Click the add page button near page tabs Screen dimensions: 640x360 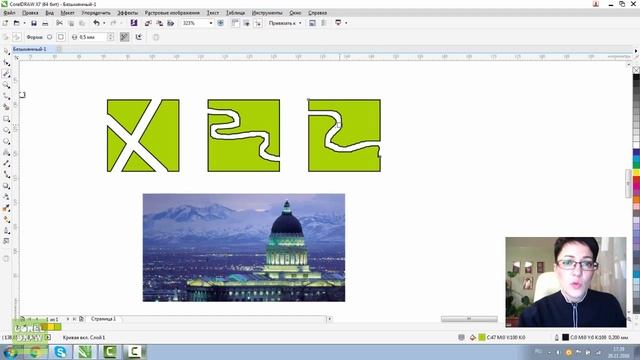pyautogui.click(x=81, y=319)
